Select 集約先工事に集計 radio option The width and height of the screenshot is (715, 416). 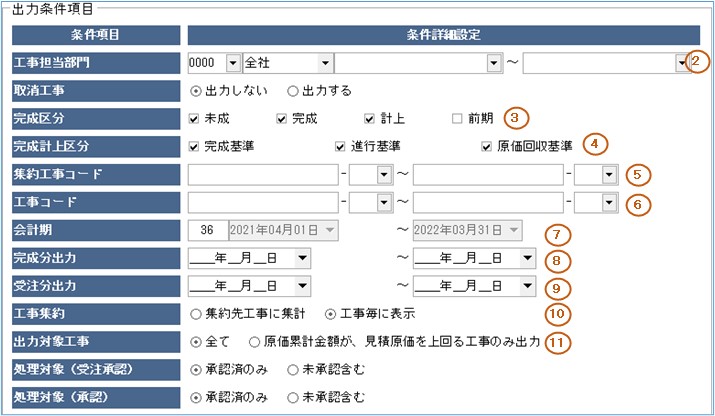tap(194, 313)
